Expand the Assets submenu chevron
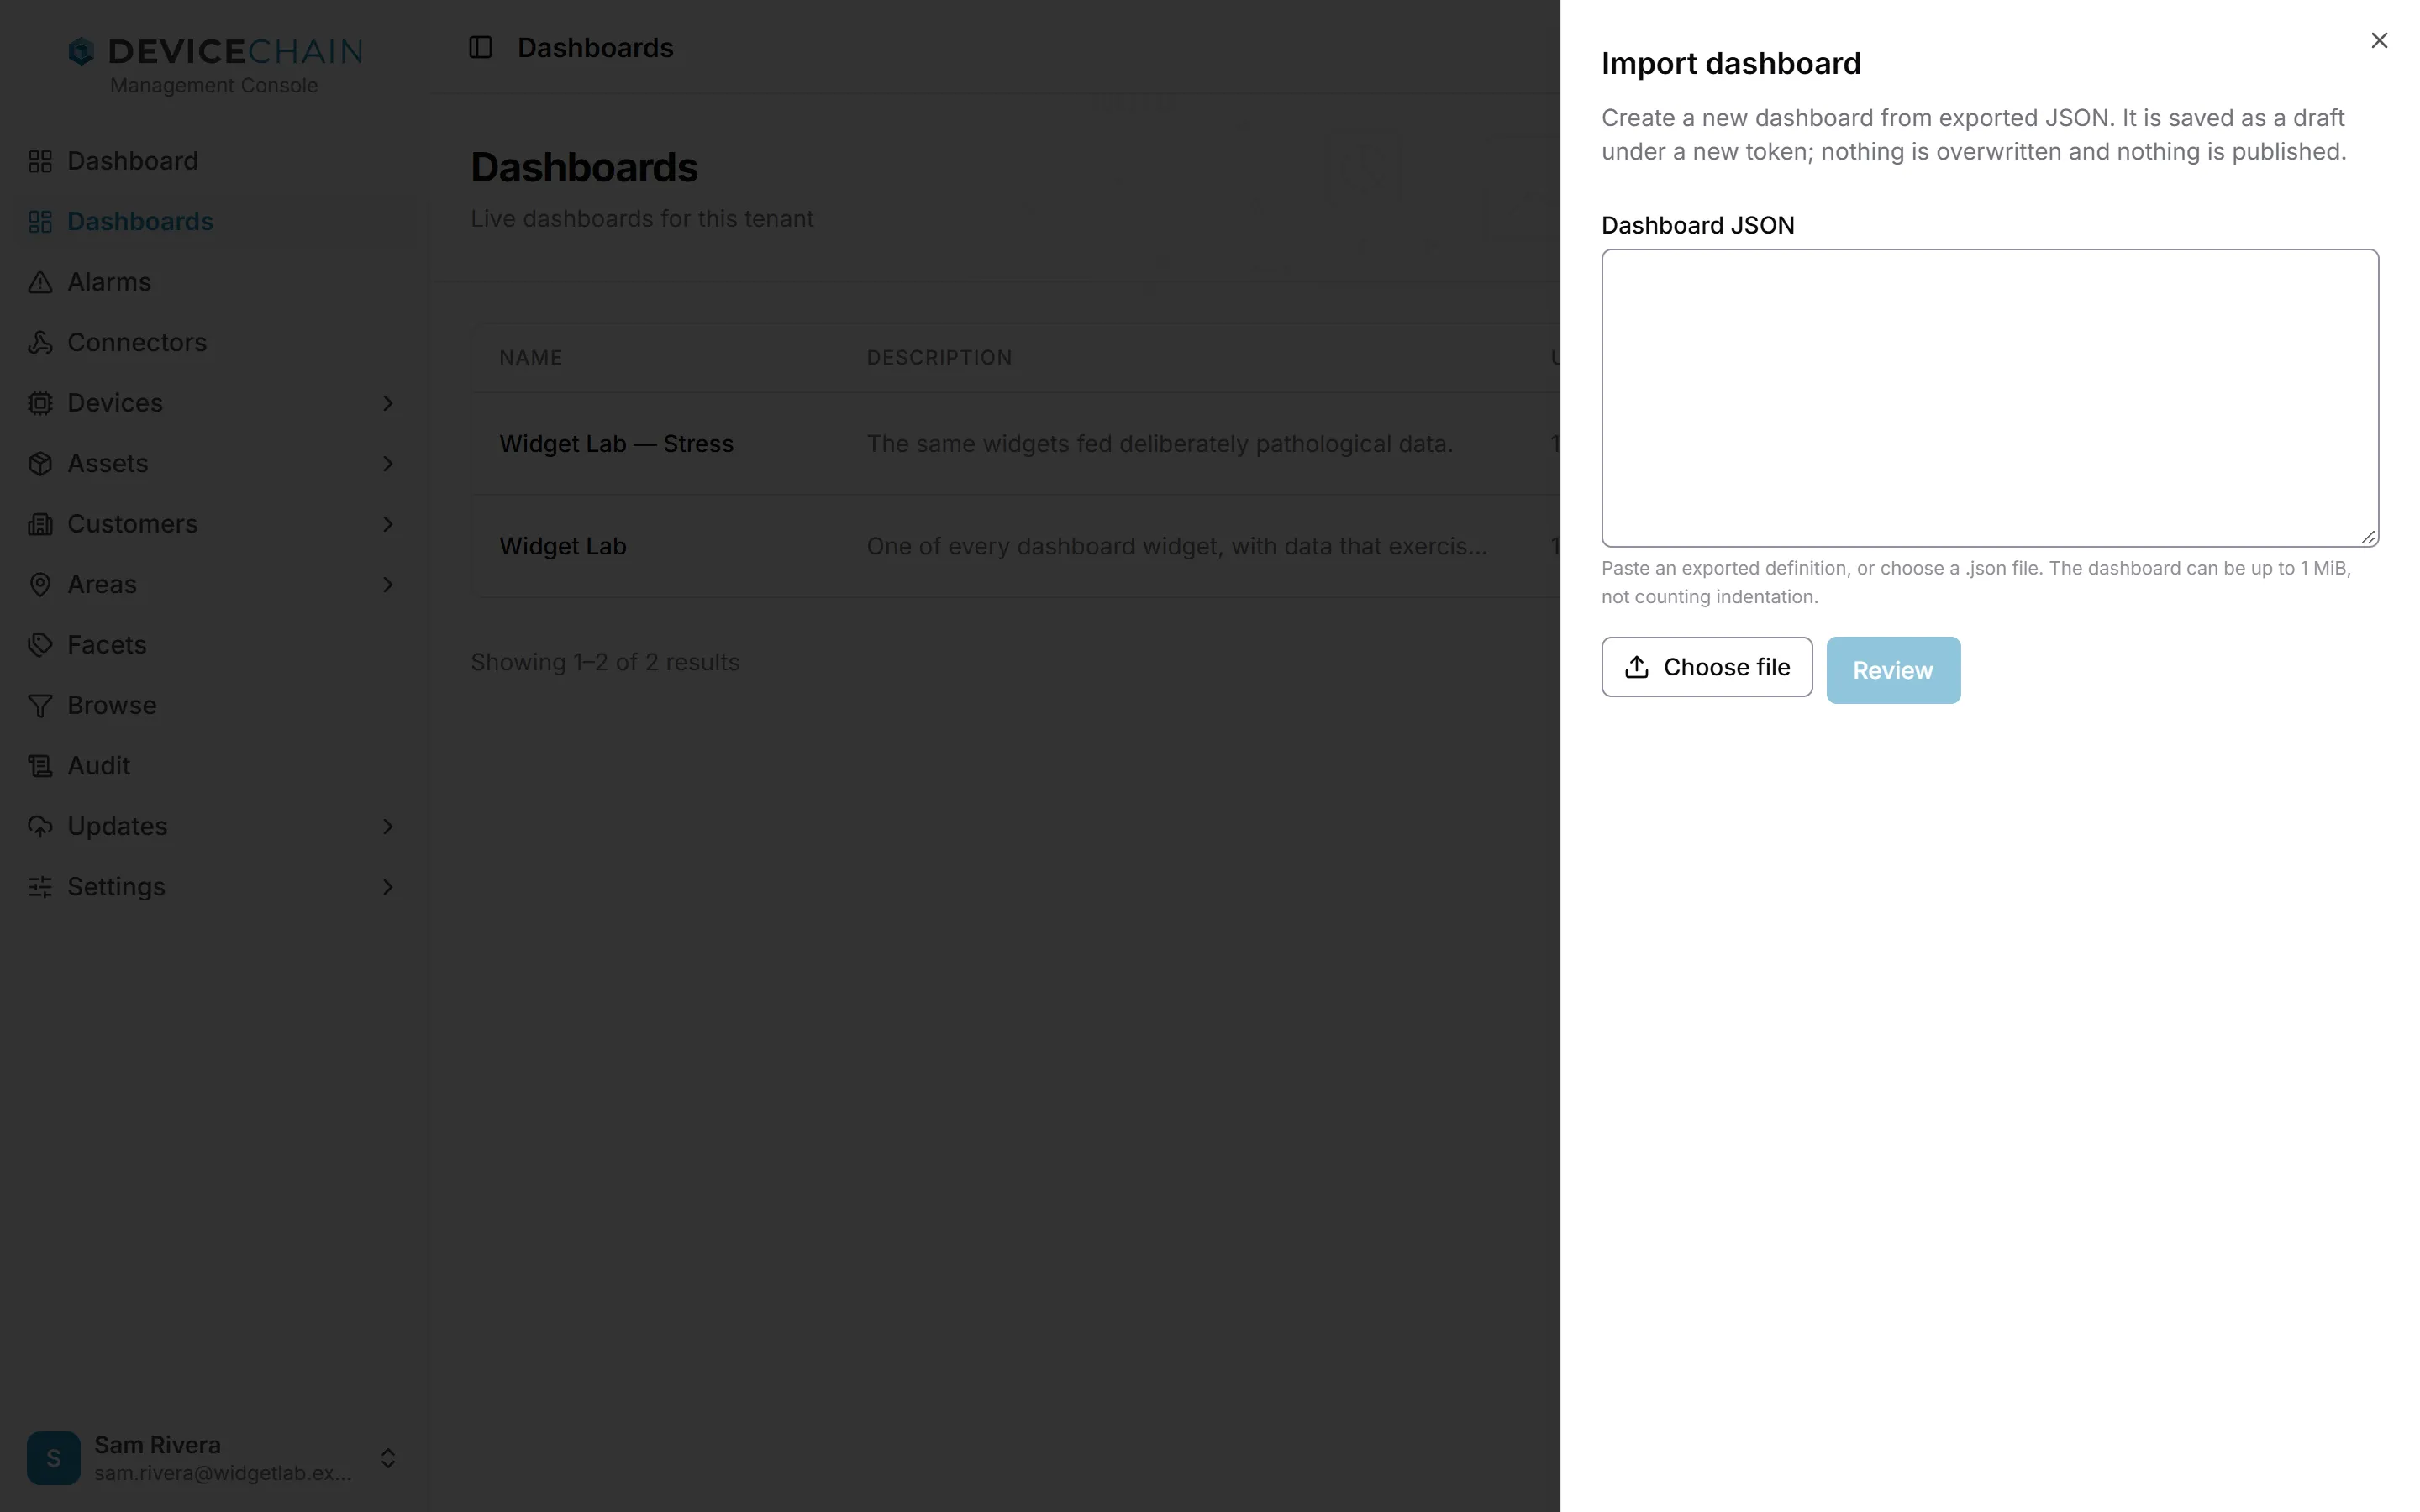The height and width of the screenshot is (1512, 2420). coord(388,464)
